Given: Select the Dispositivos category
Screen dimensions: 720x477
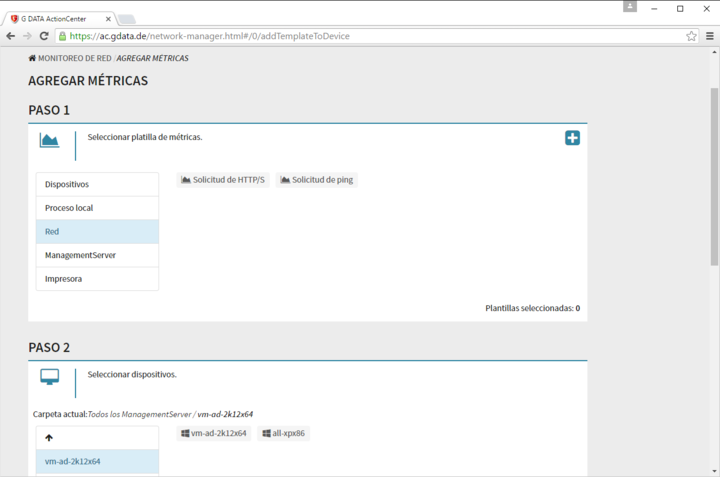Looking at the screenshot, I should coord(97,184).
